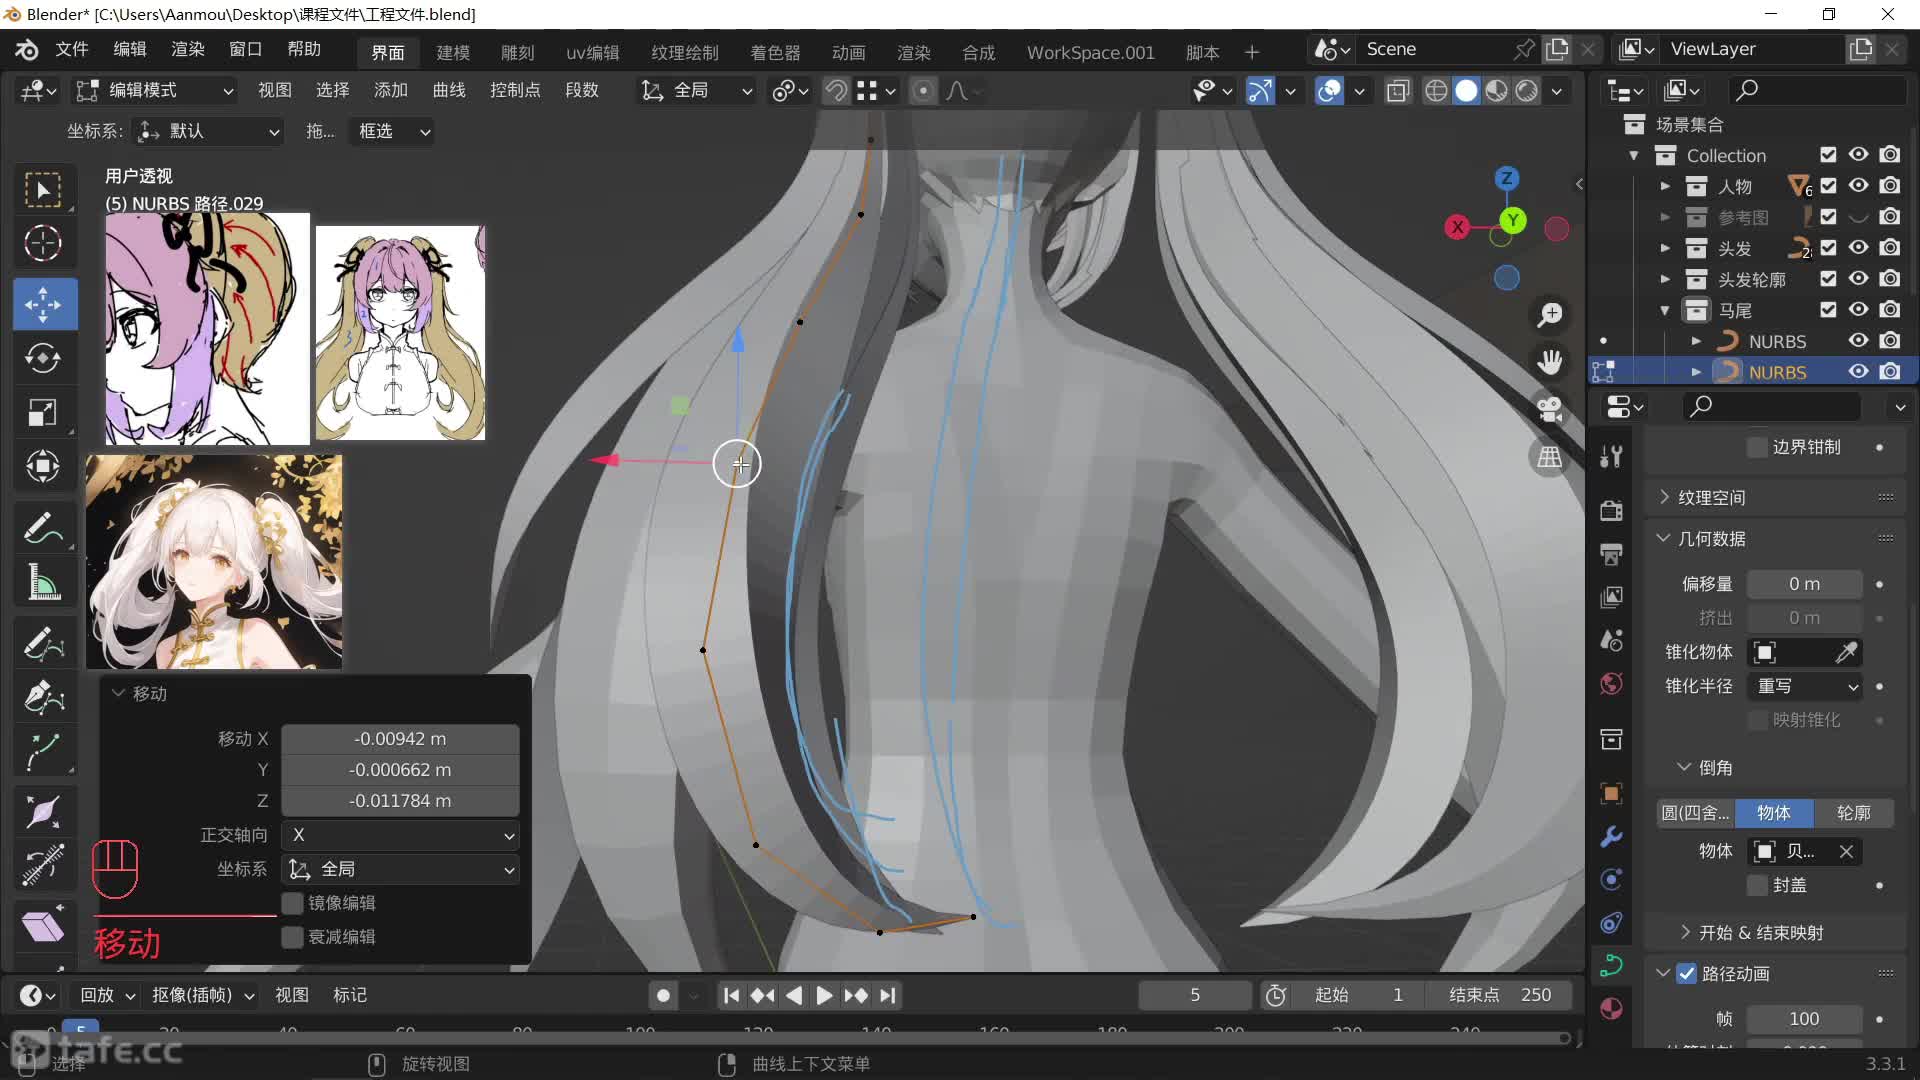
Task: Open Object Data curve properties tab
Action: (1611, 966)
